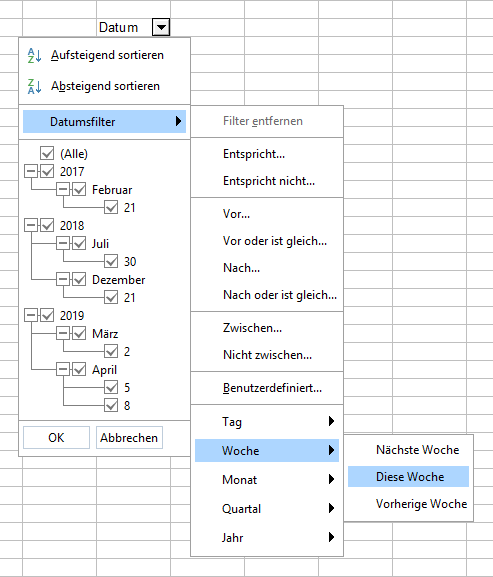Open the Monat submenu arrow
This screenshot has height=577, width=493.
point(331,479)
